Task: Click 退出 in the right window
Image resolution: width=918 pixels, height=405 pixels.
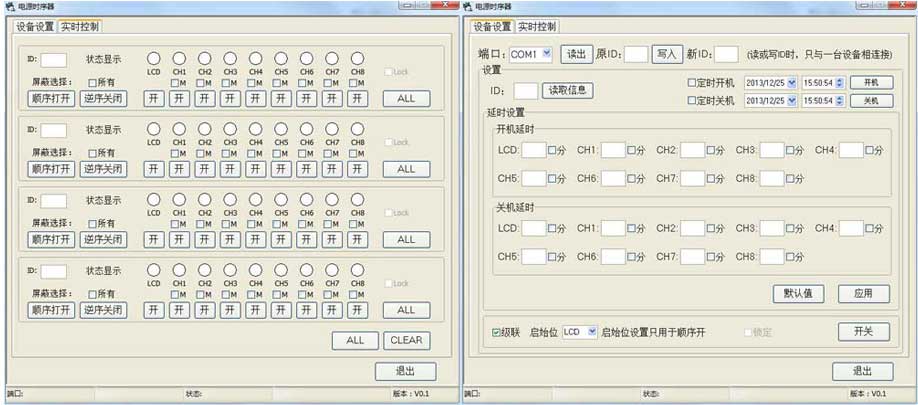Action: pos(862,371)
